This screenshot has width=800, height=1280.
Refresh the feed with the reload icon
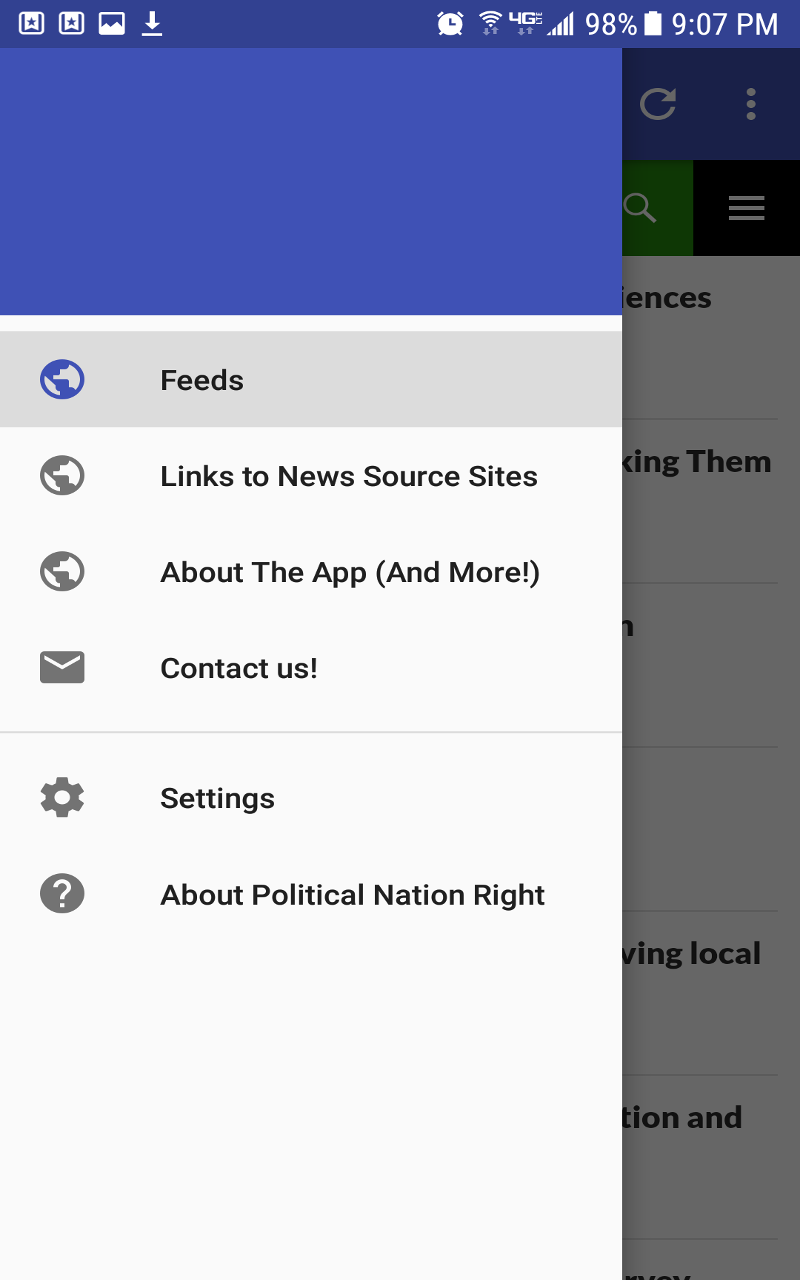click(x=658, y=104)
